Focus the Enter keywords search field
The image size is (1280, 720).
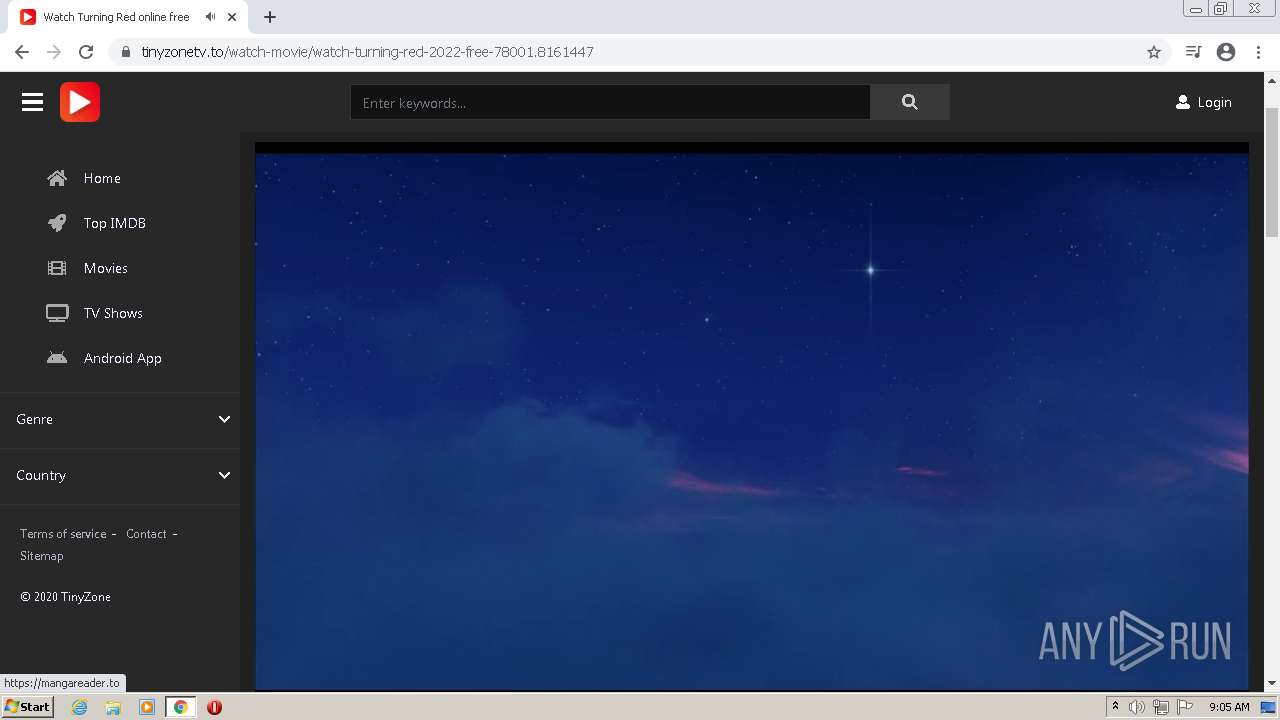(x=610, y=102)
